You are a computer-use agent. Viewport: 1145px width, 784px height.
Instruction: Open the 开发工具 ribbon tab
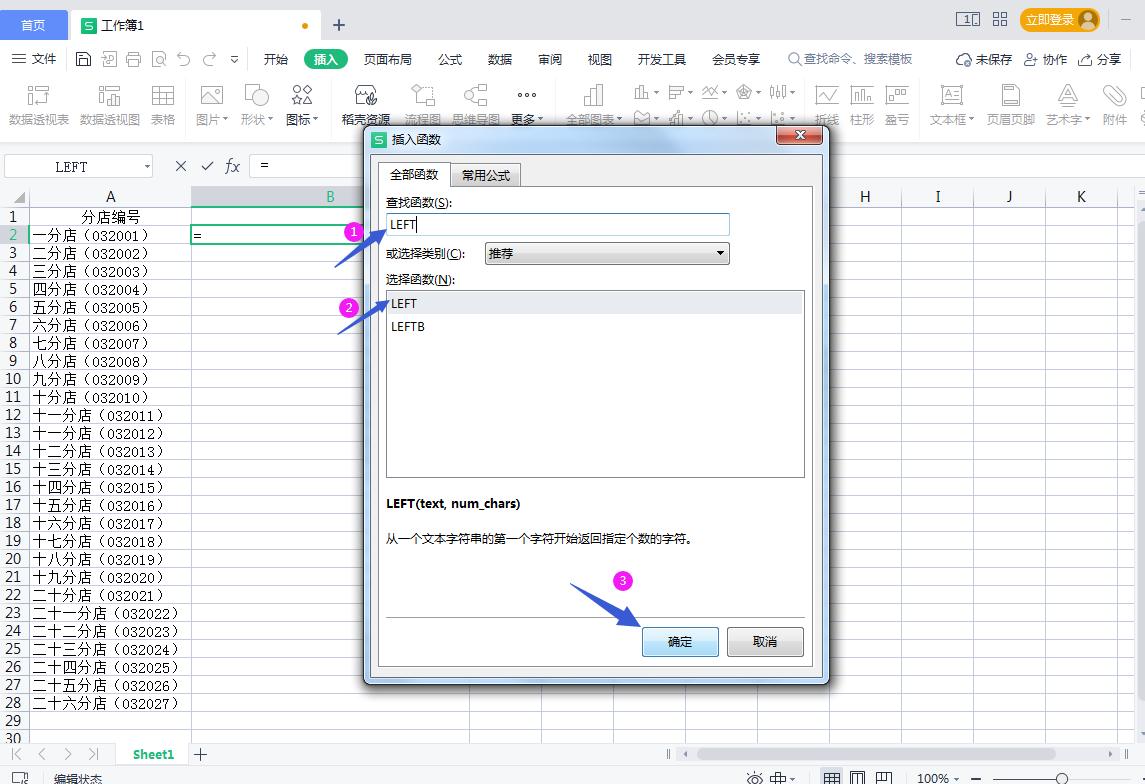(x=662, y=59)
